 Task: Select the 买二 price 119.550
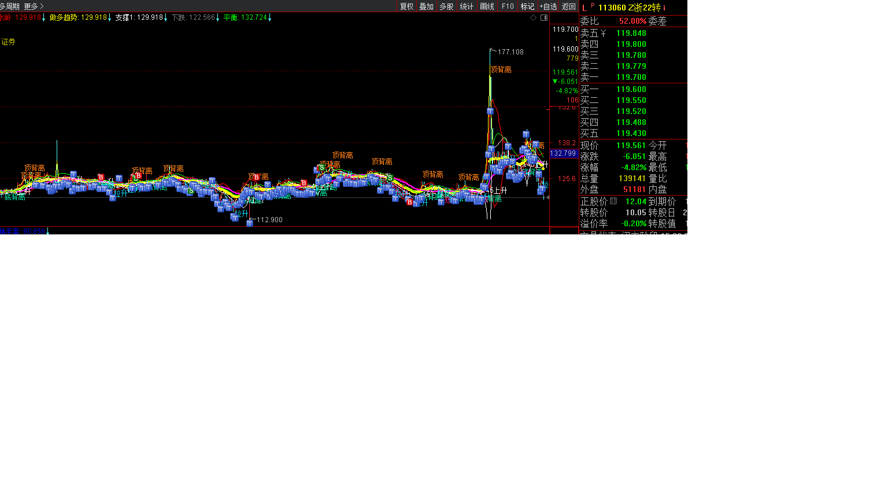[631, 100]
